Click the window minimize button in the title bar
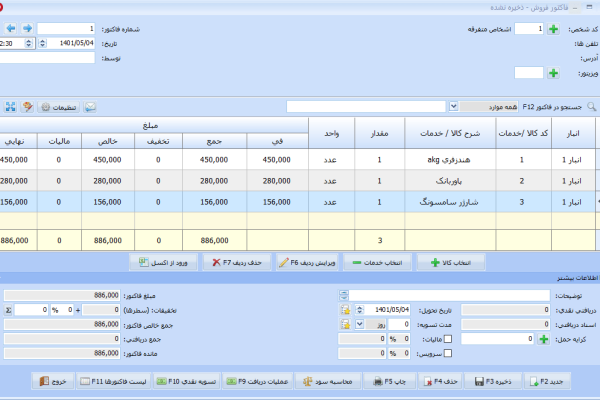This screenshot has height=400, width=600. point(575,8)
